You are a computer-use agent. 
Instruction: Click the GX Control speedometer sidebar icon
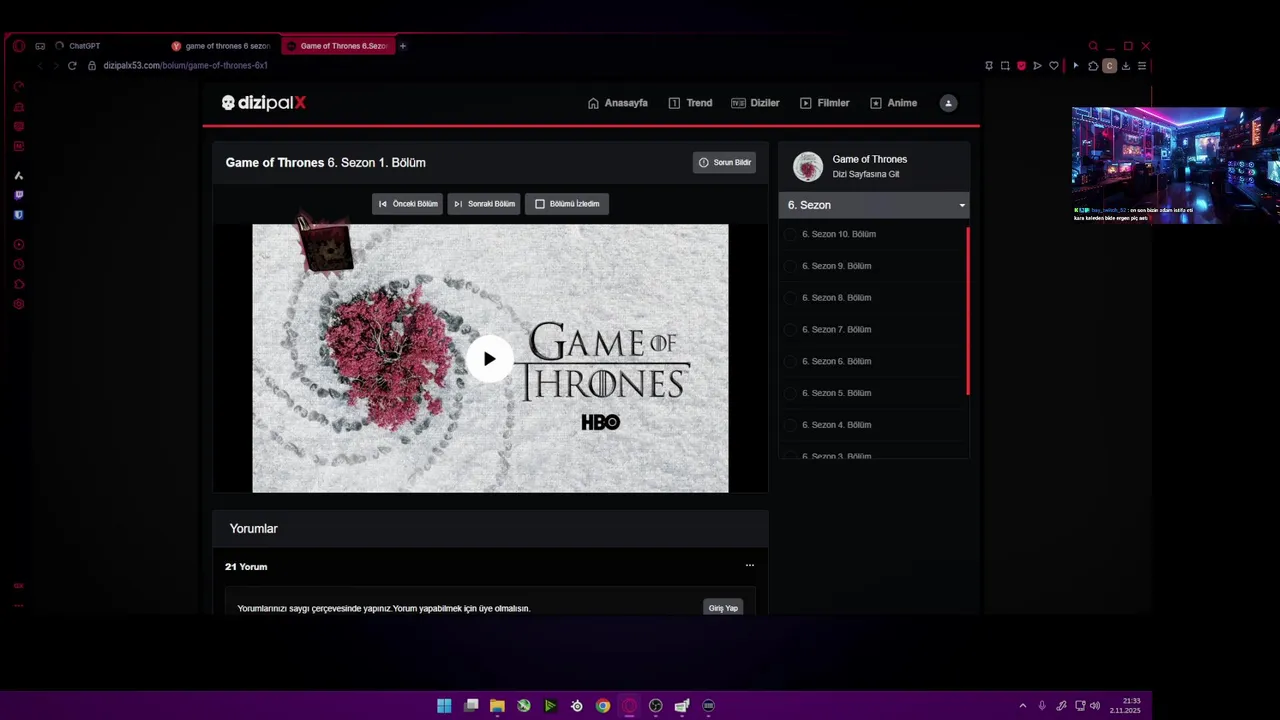point(19,86)
